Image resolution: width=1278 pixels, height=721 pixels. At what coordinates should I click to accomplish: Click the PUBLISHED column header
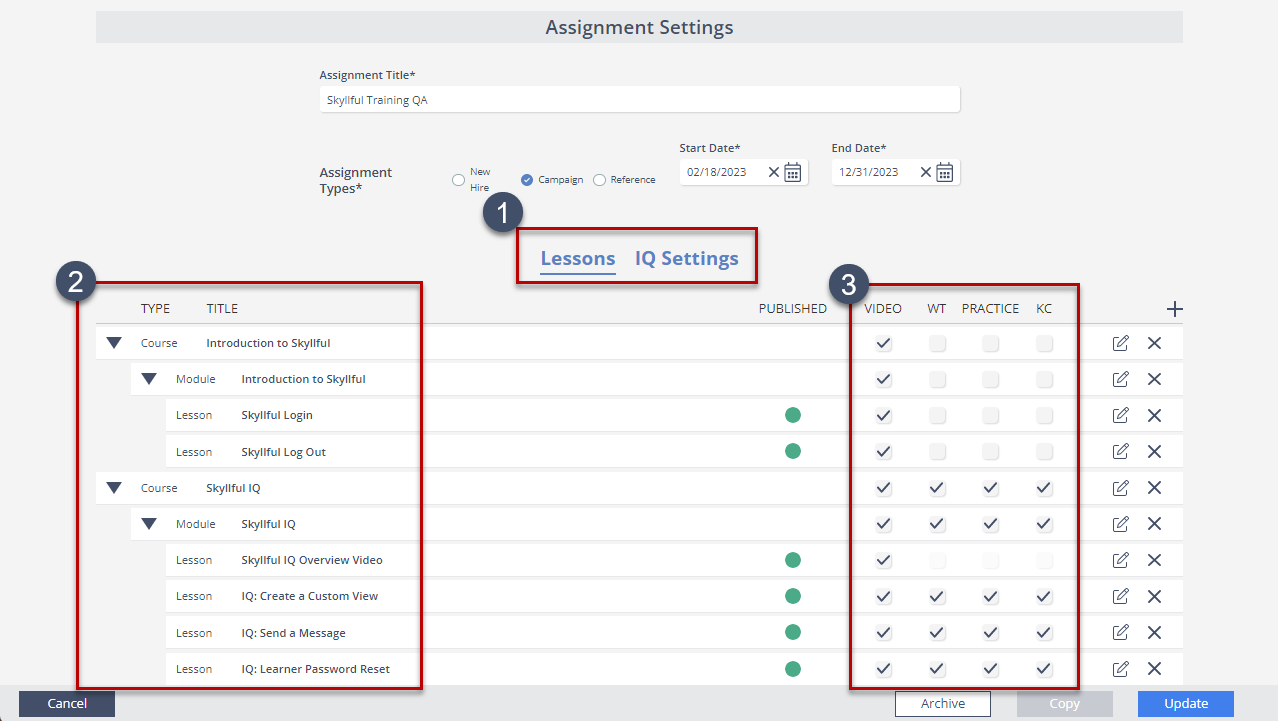pos(793,309)
